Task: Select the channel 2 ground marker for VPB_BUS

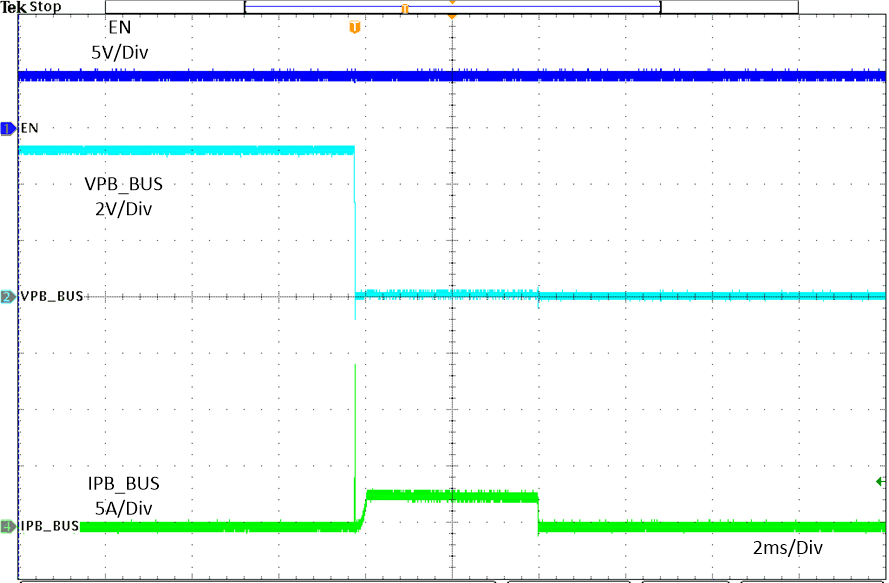Action: [6, 295]
